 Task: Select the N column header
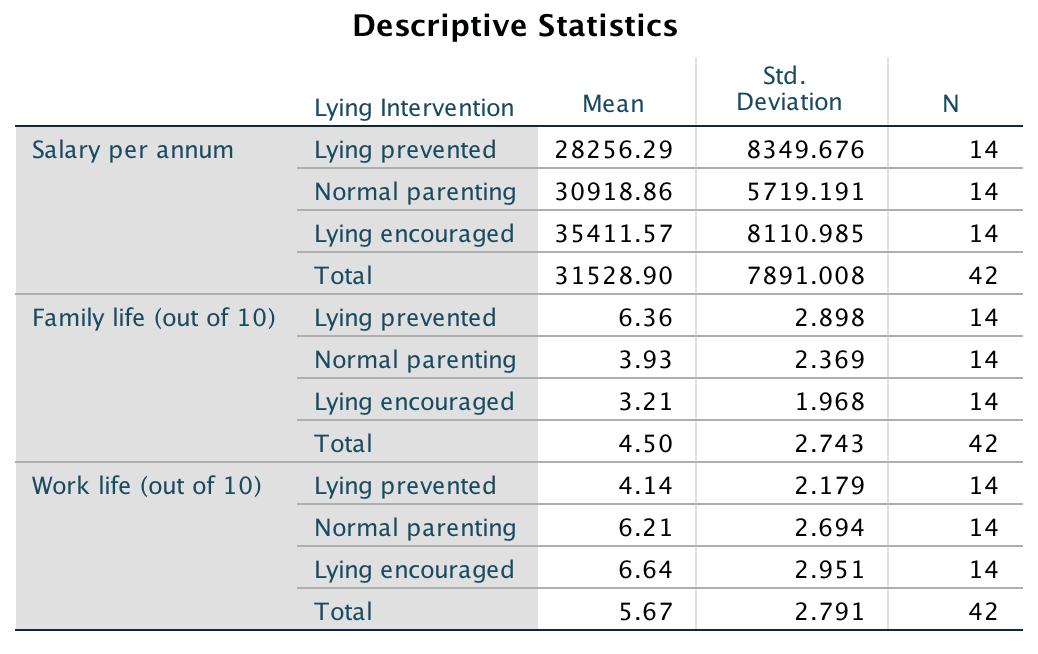(x=950, y=104)
